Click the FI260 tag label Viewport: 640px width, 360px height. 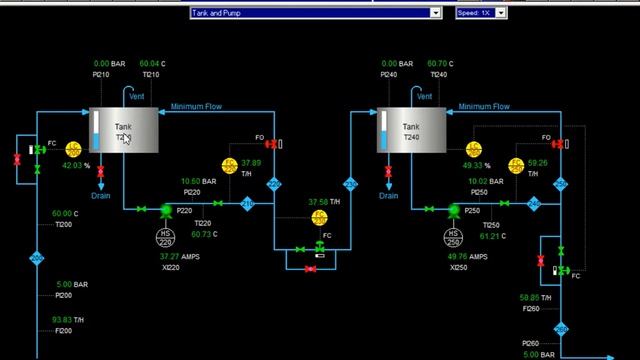pyautogui.click(x=531, y=309)
